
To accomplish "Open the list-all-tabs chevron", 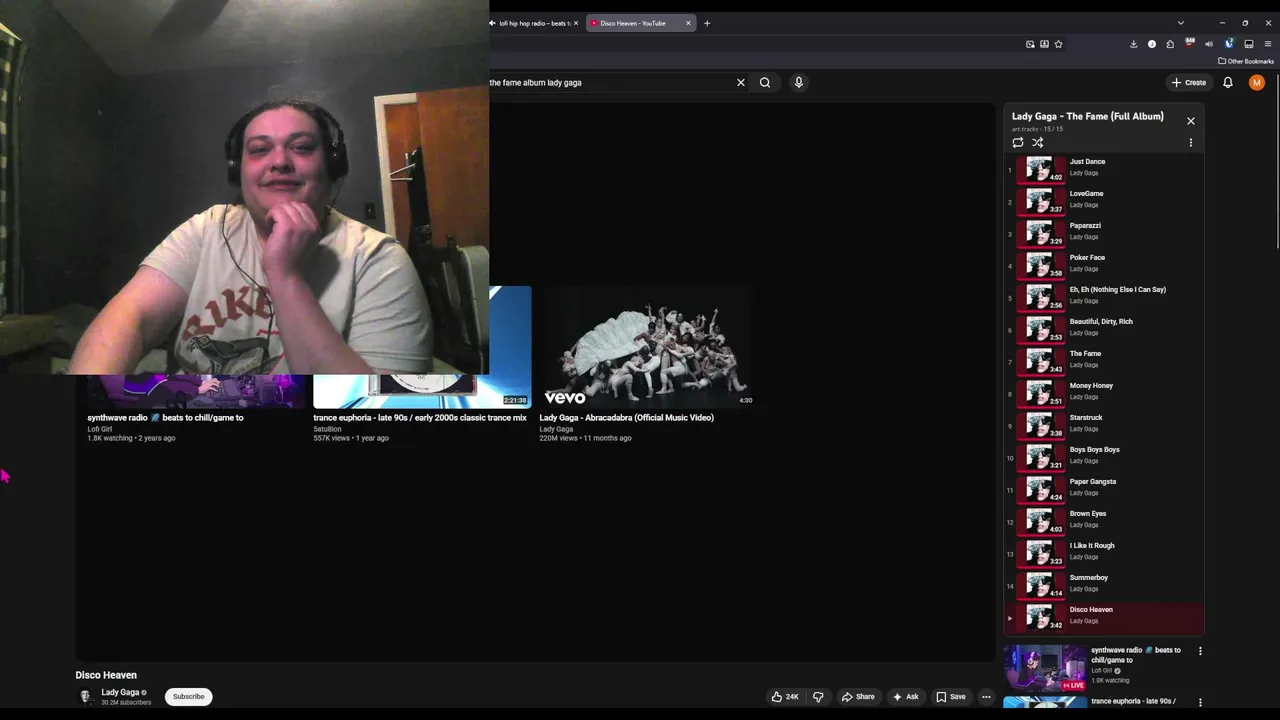I will (1181, 23).
